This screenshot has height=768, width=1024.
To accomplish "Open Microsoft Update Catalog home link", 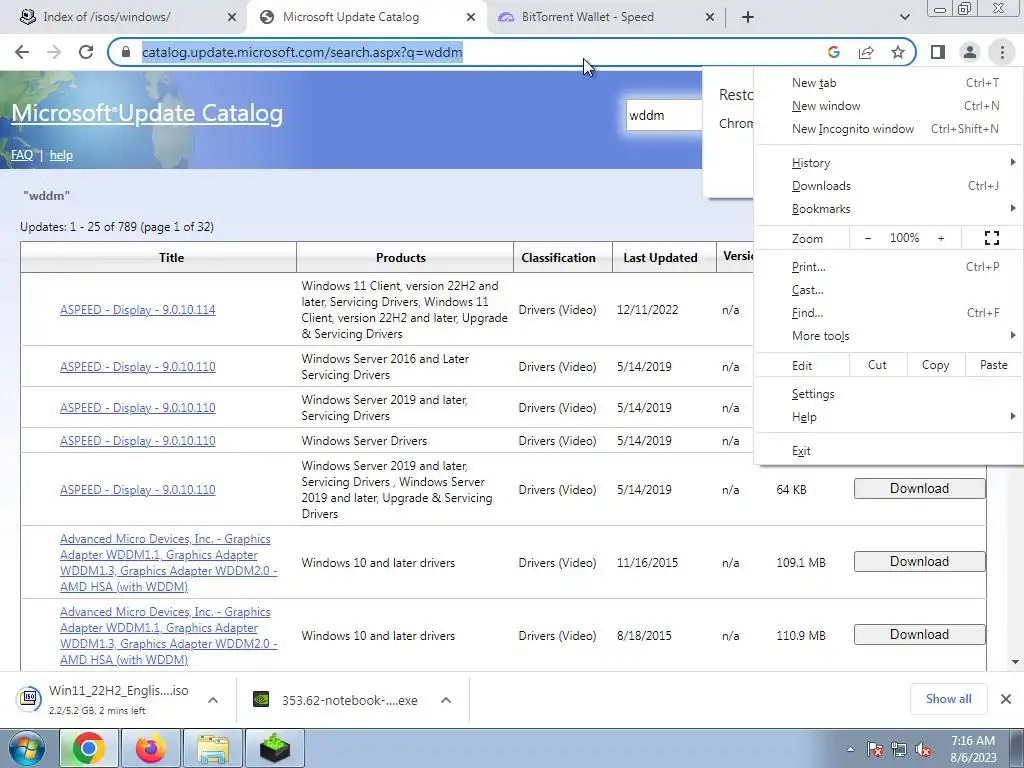I will 147,113.
